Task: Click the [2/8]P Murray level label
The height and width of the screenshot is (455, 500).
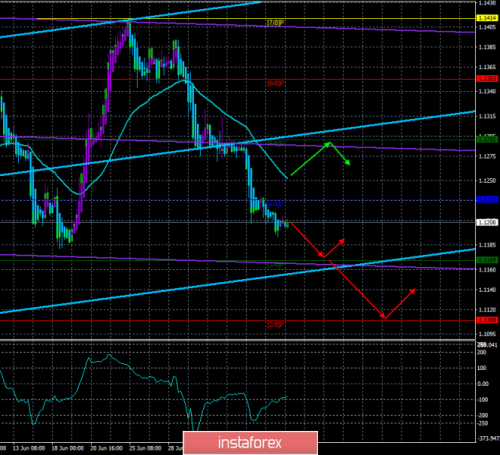Action: (275, 325)
